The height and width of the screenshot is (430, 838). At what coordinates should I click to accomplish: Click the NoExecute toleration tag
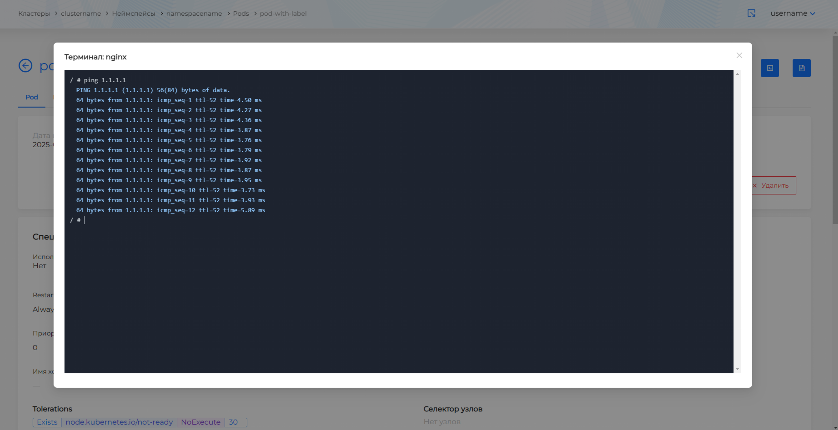point(199,422)
